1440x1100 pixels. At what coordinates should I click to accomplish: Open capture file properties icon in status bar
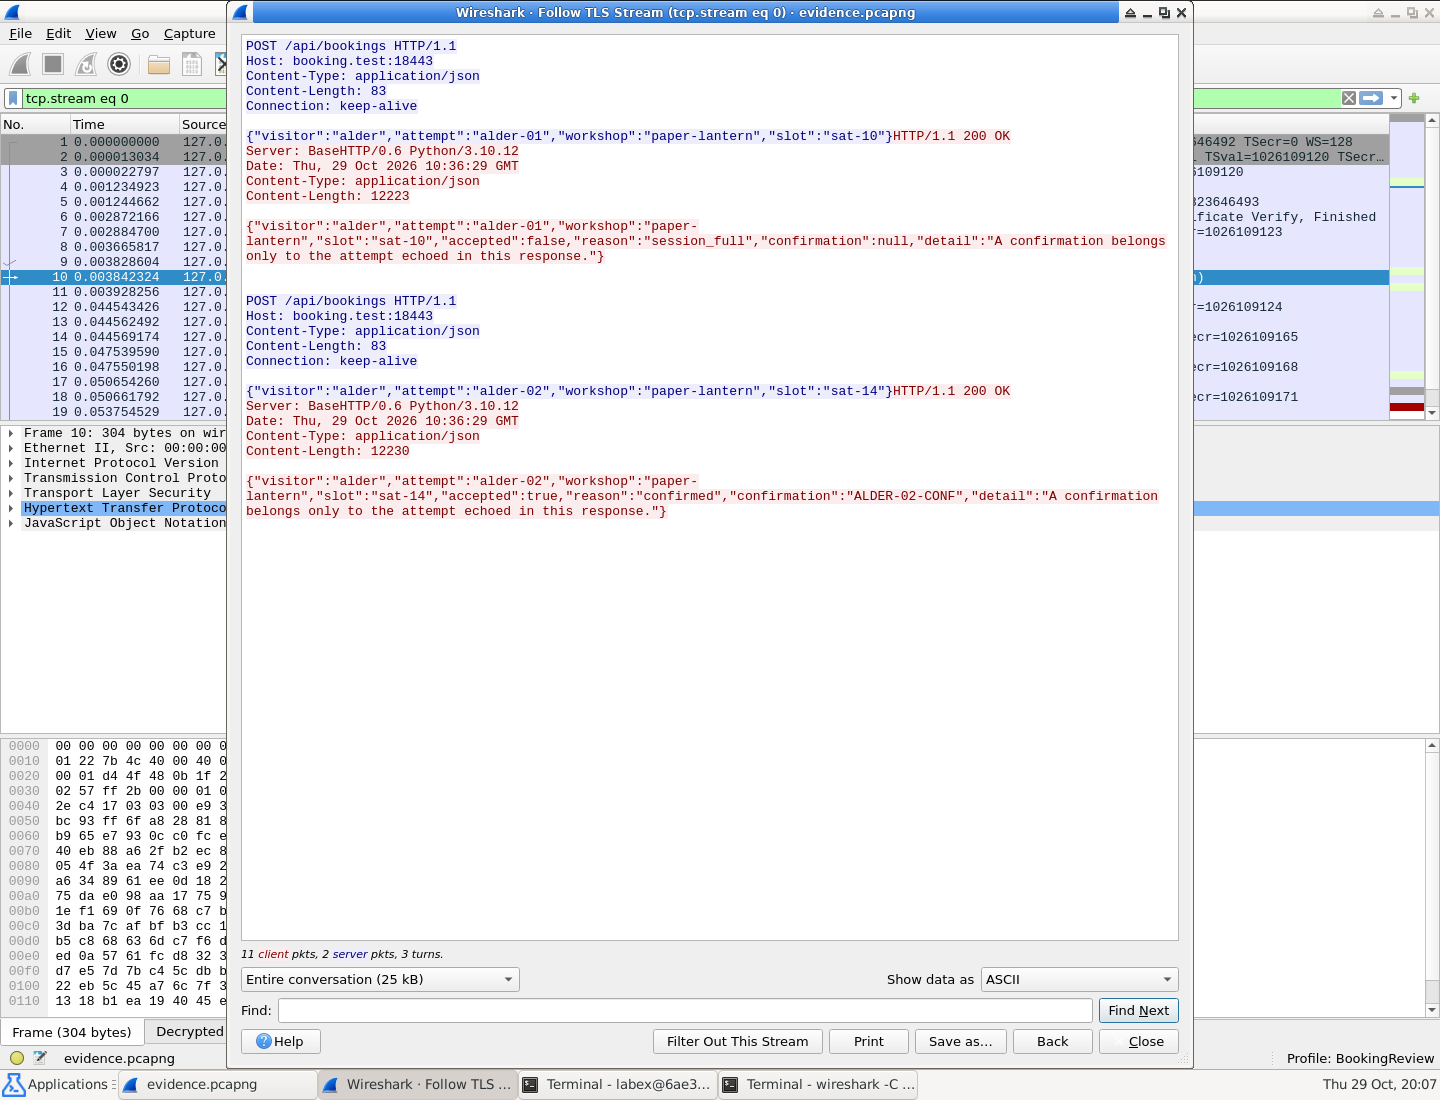[x=41, y=1058]
